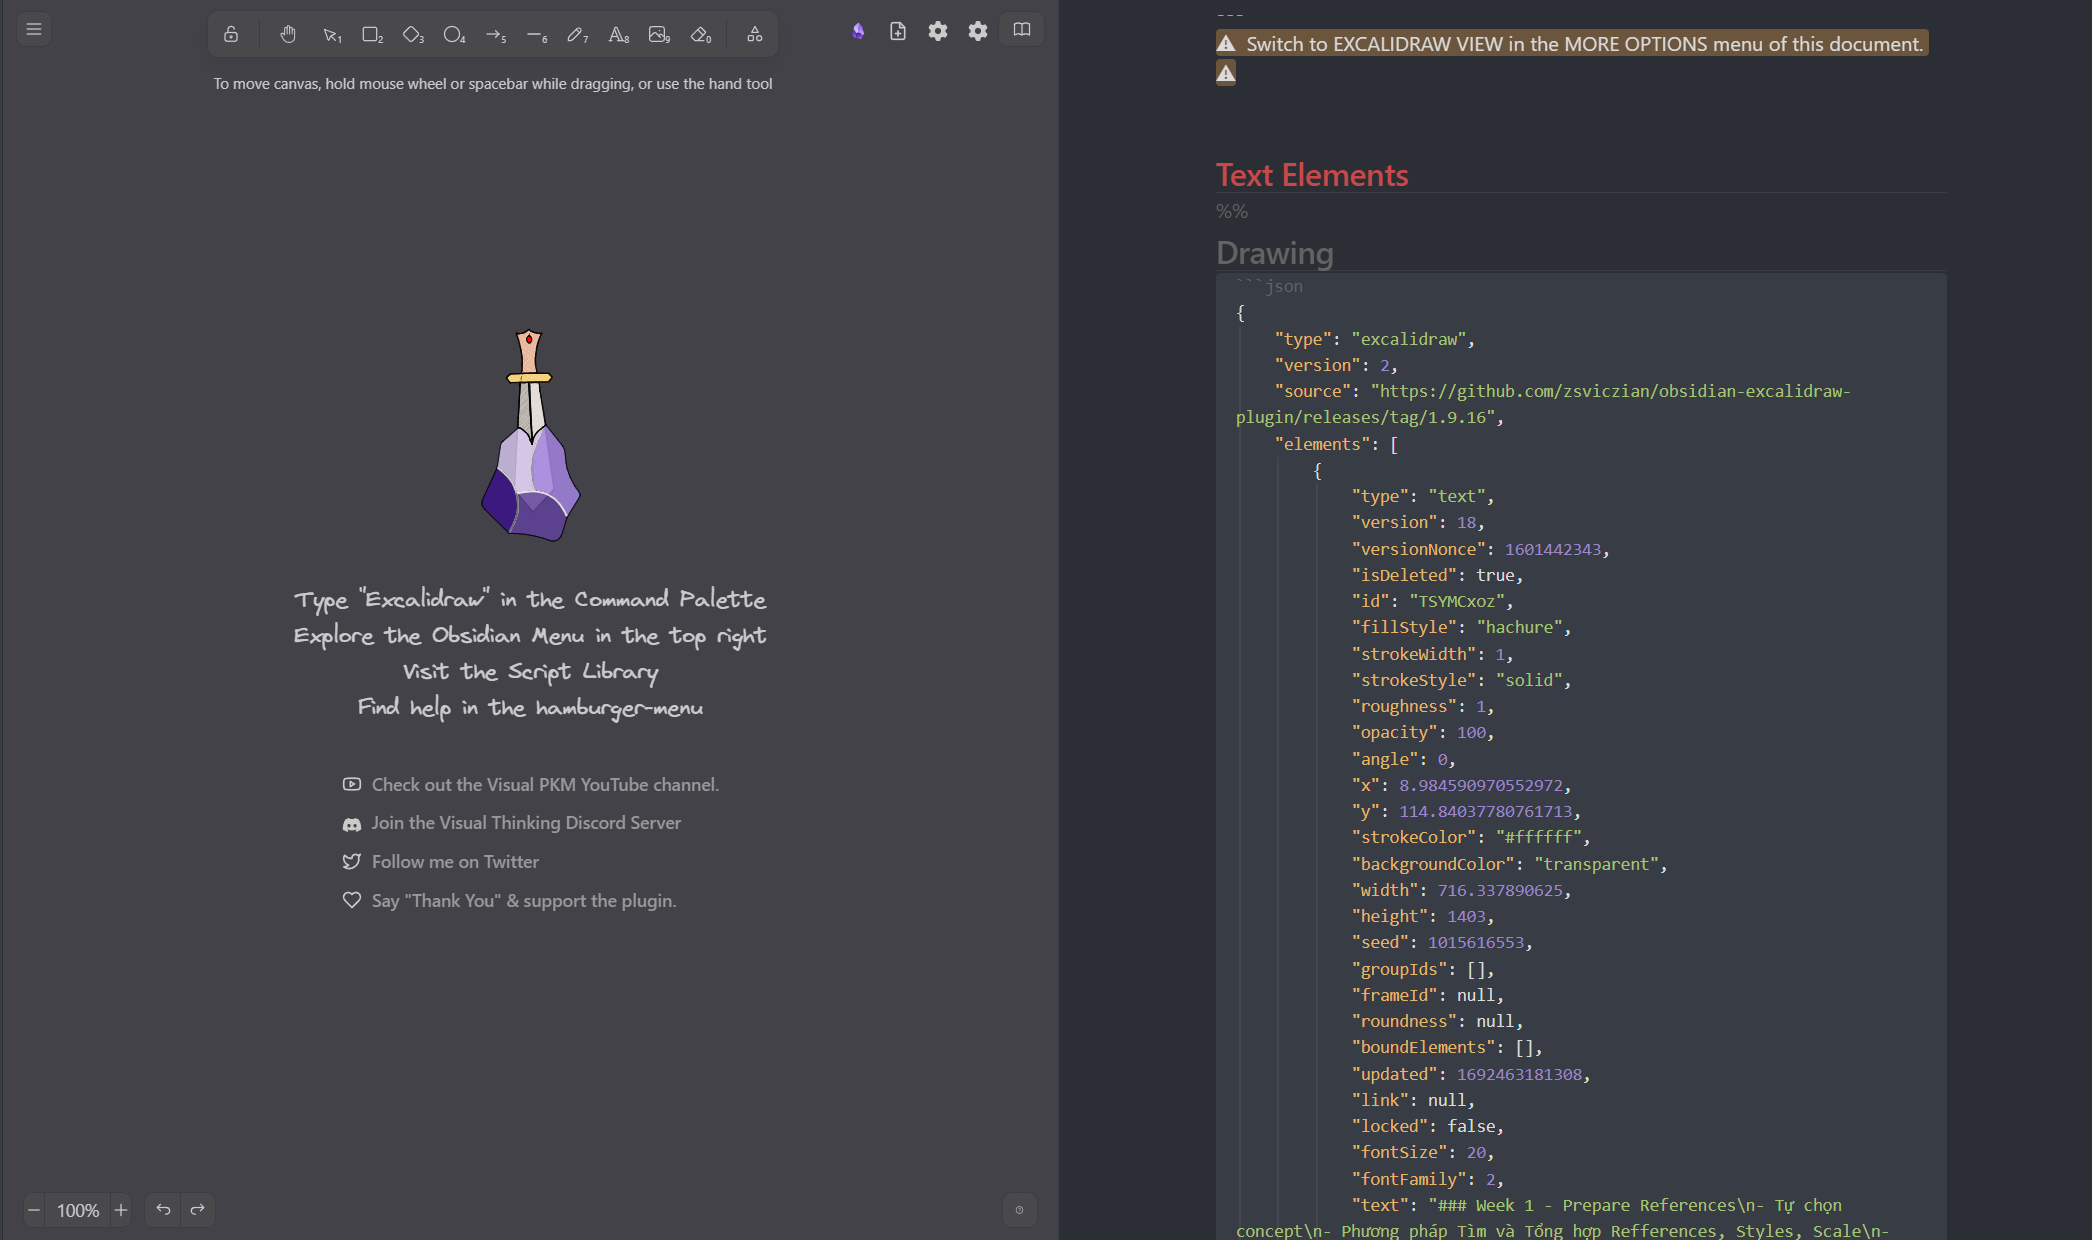Zoom in using the plus control
The width and height of the screenshot is (2092, 1240).
tap(120, 1210)
